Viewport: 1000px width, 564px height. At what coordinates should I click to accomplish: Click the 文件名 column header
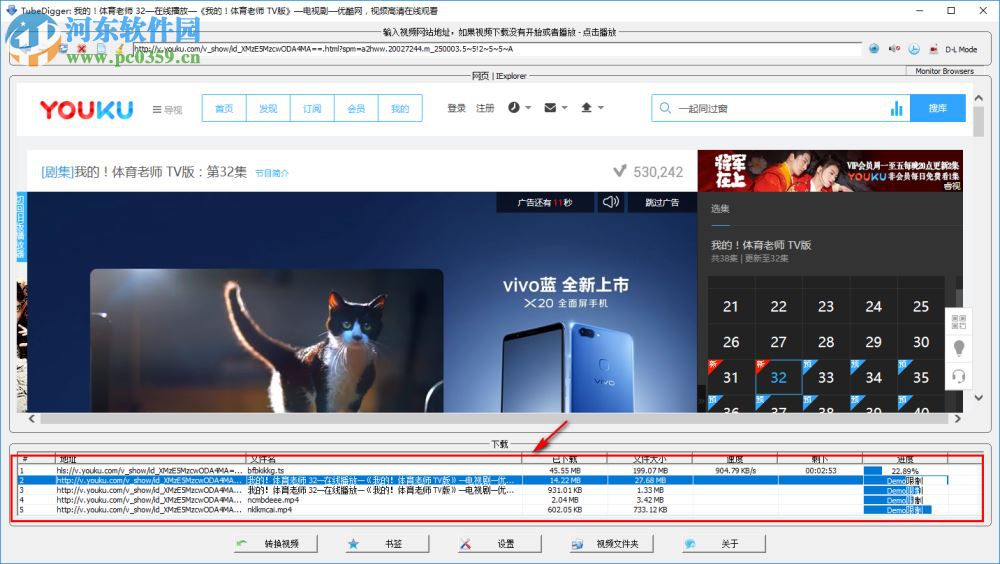pos(383,459)
